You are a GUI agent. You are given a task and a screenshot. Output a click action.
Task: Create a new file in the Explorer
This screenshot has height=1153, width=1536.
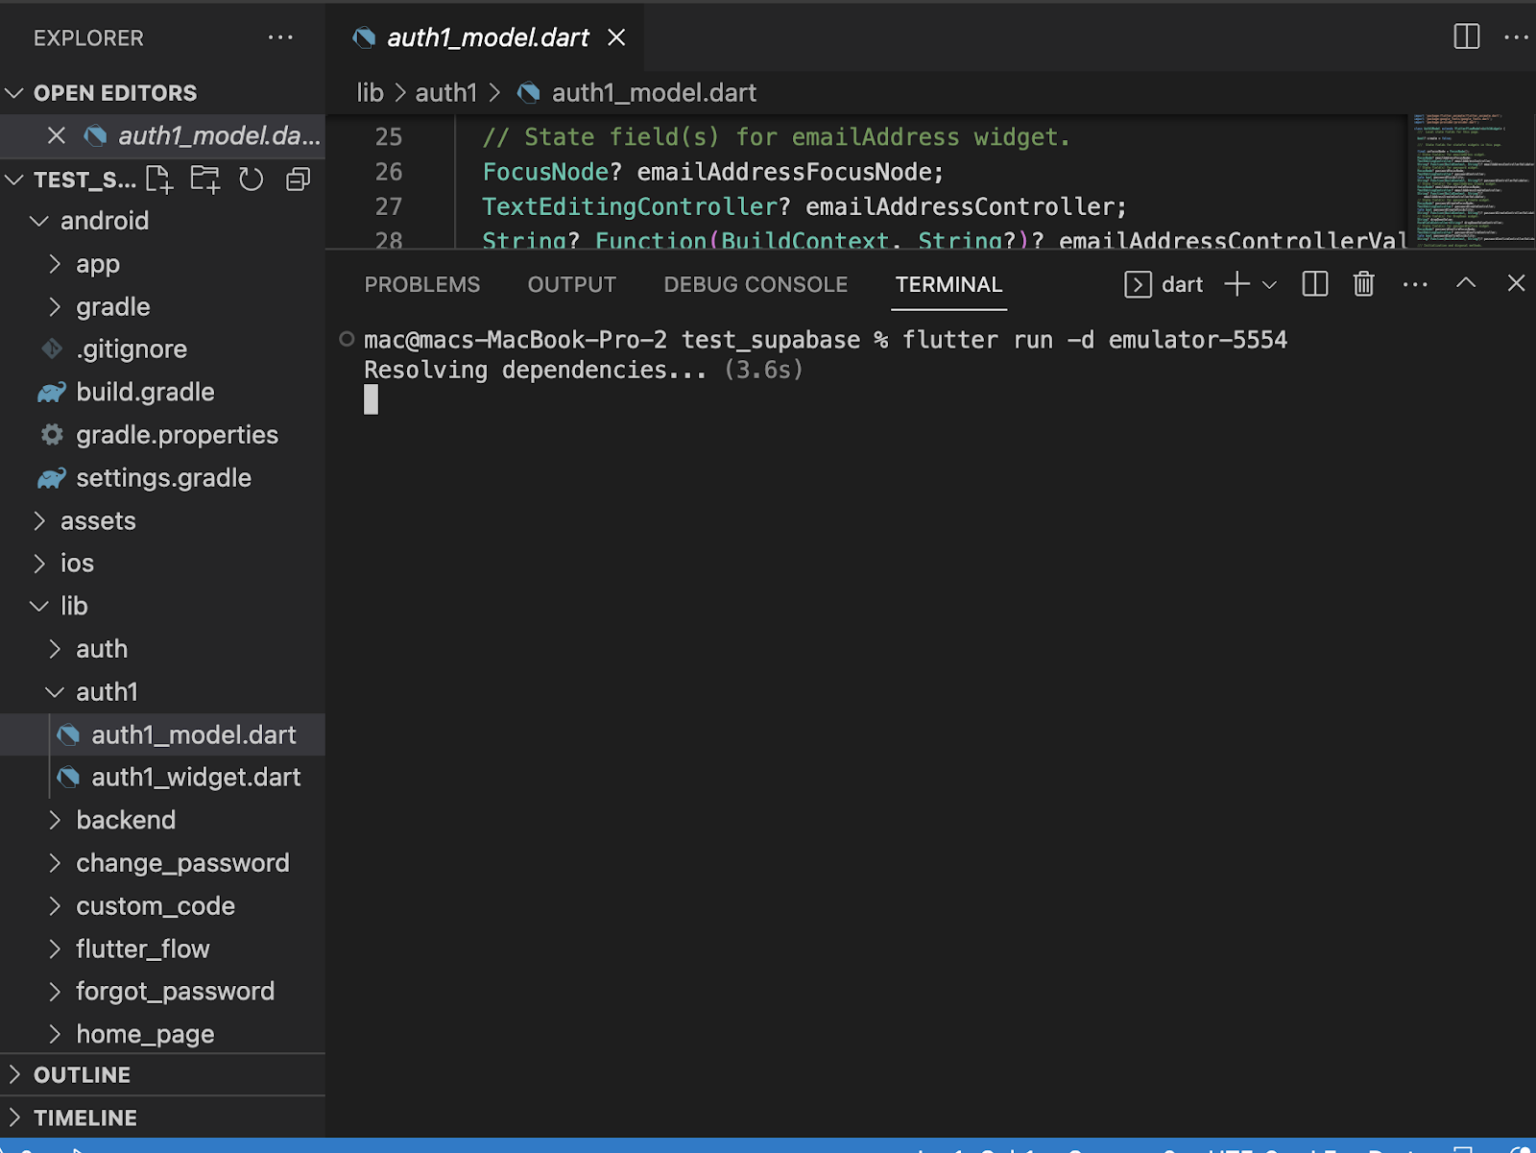(x=158, y=179)
